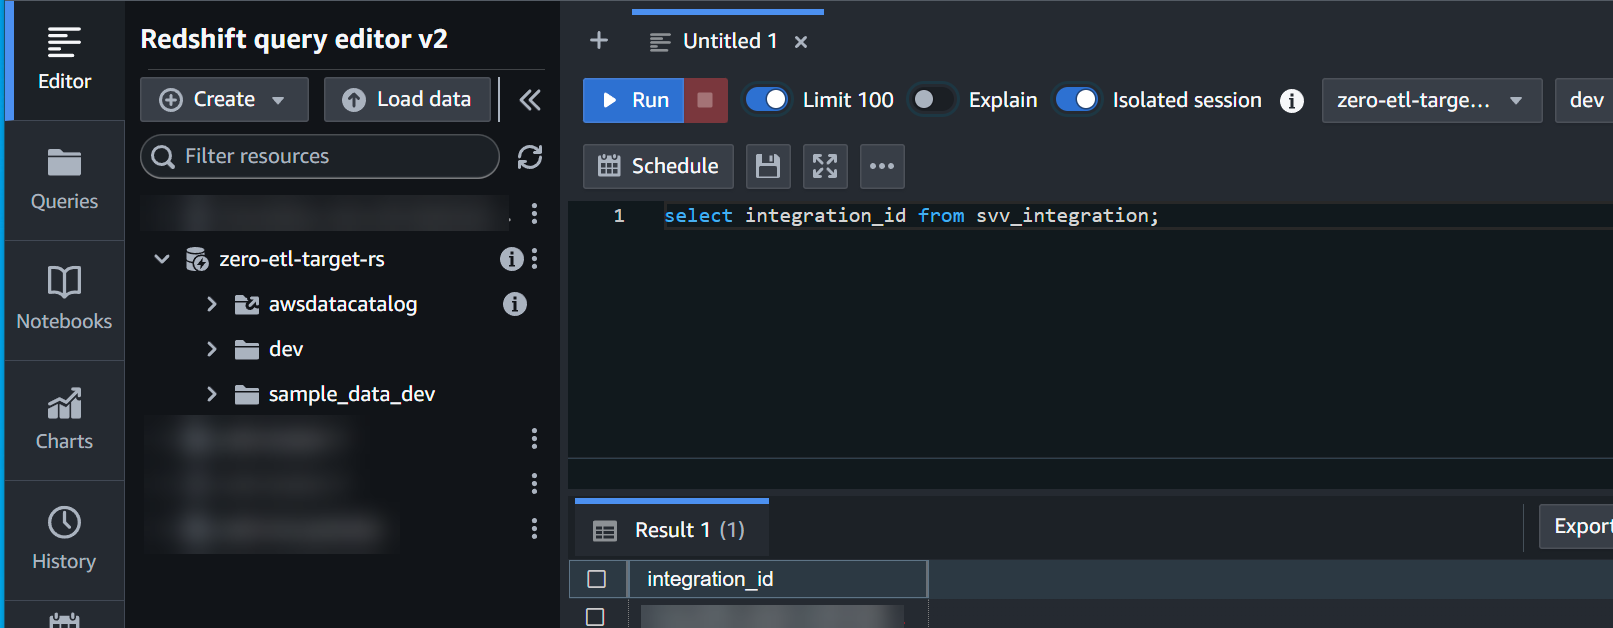Open the Charts section
1613x628 pixels.
(64, 420)
